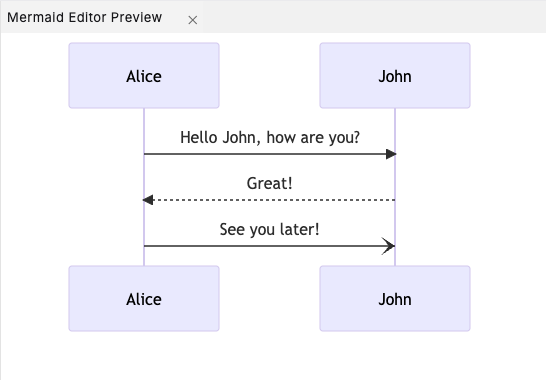Image resolution: width=546 pixels, height=380 pixels.
Task: Select the 'Great!' reply label
Action: (270, 184)
